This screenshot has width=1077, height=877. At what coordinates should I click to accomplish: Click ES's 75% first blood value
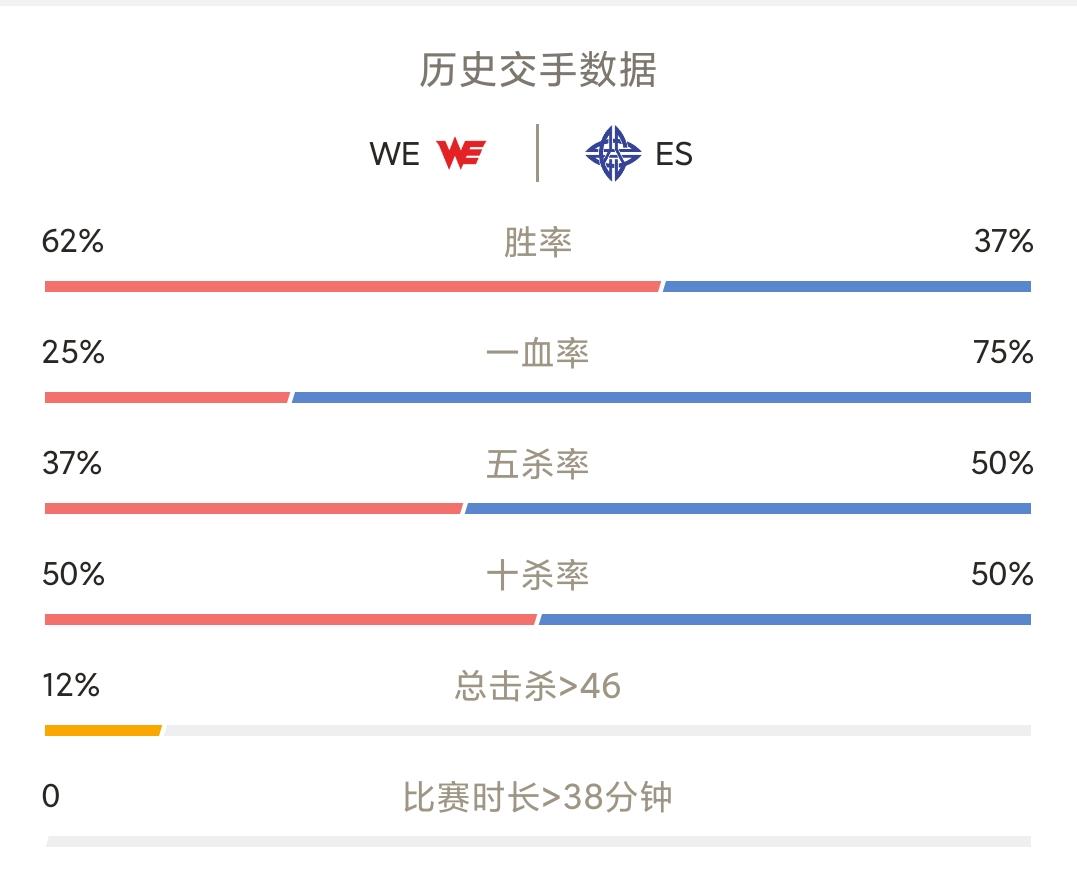pyautogui.click(x=1003, y=353)
